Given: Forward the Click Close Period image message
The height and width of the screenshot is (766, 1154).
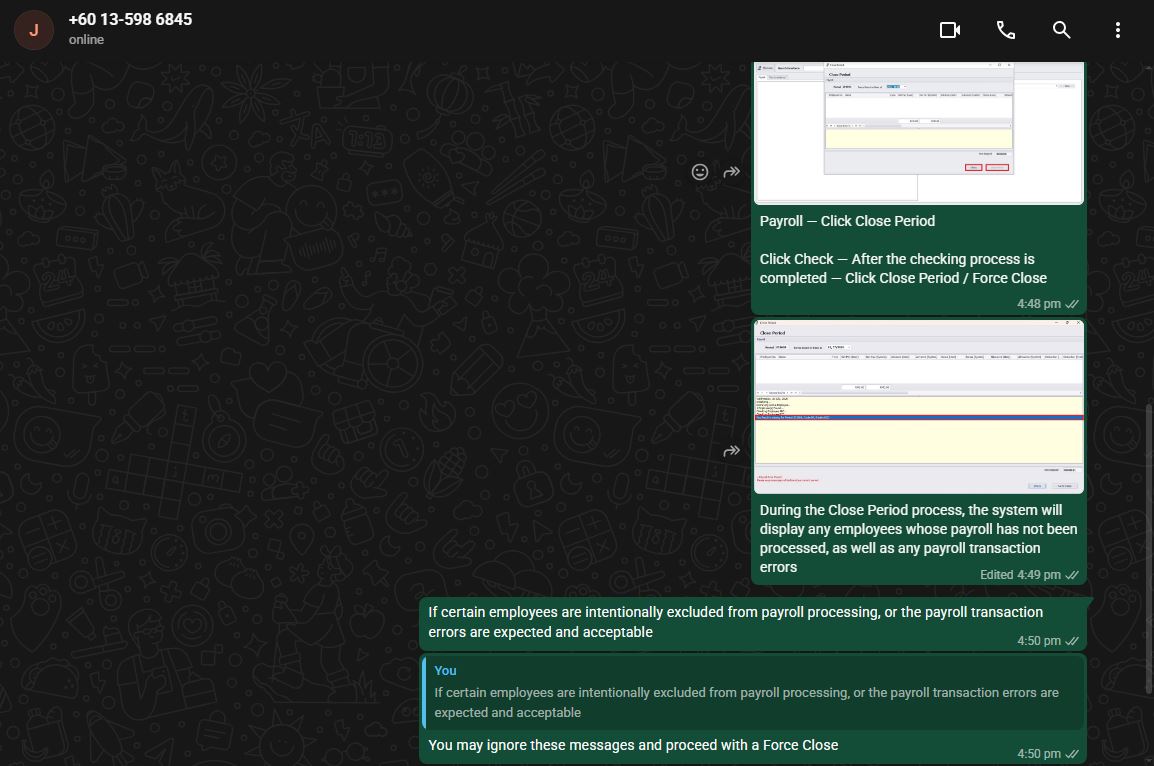Looking at the screenshot, I should 732,171.
